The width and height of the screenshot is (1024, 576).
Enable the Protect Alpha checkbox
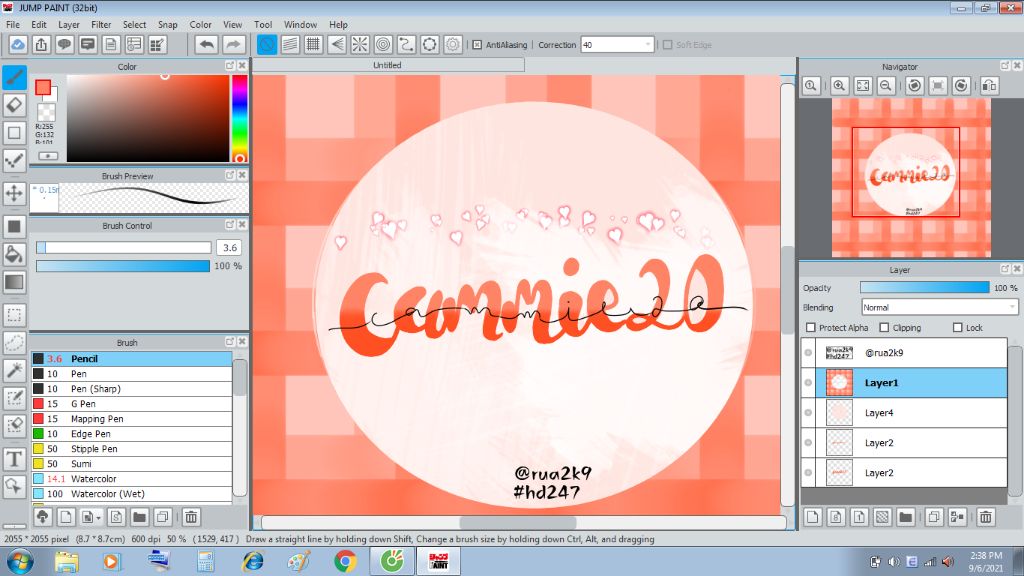coord(811,327)
